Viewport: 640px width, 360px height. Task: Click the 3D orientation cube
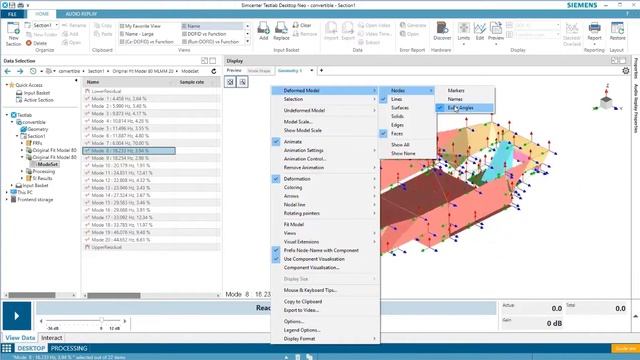(606, 101)
